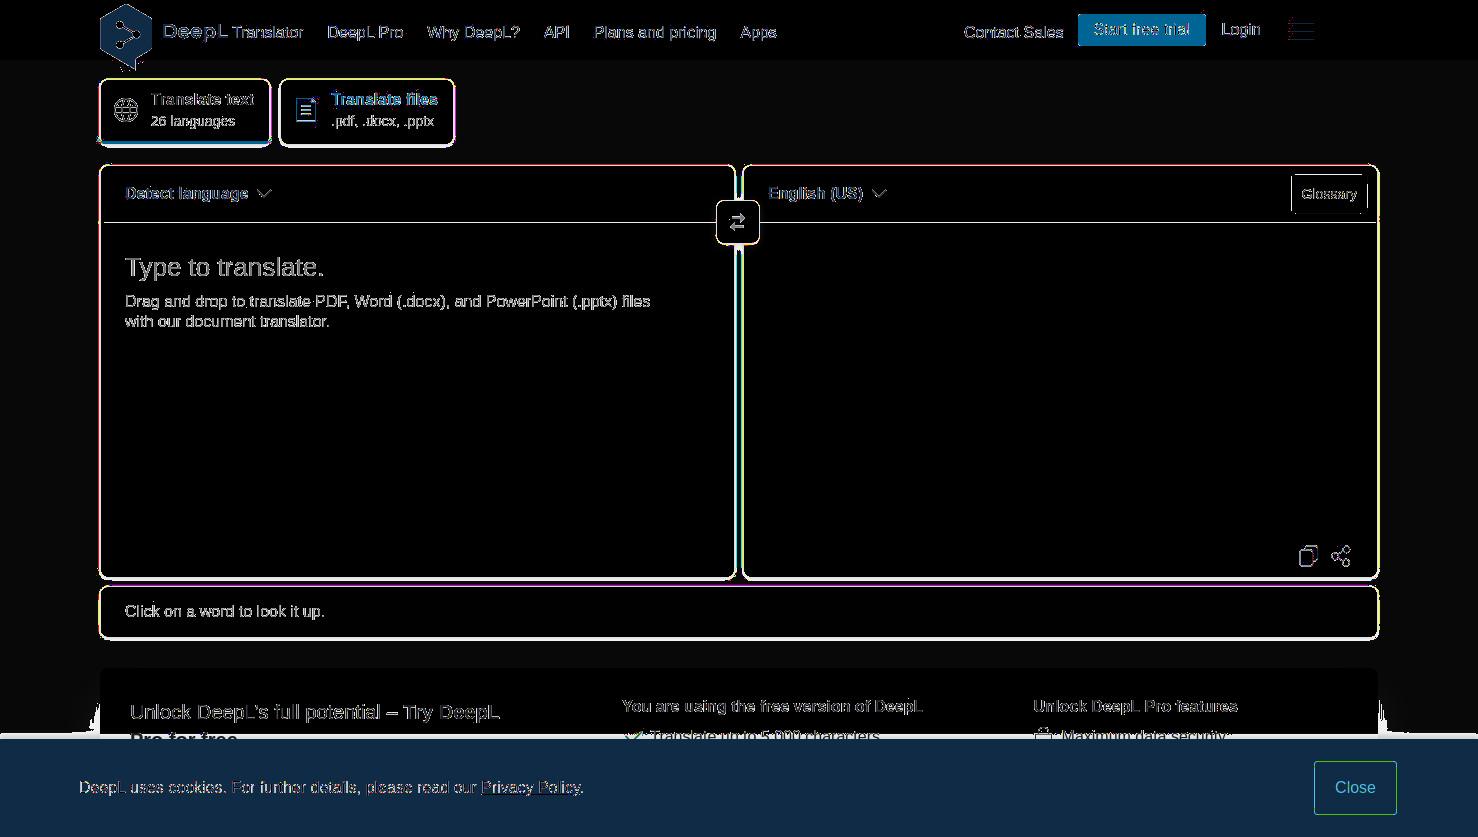1478x837 pixels.
Task: Click the Contact Sales link
Action: [x=1013, y=32]
